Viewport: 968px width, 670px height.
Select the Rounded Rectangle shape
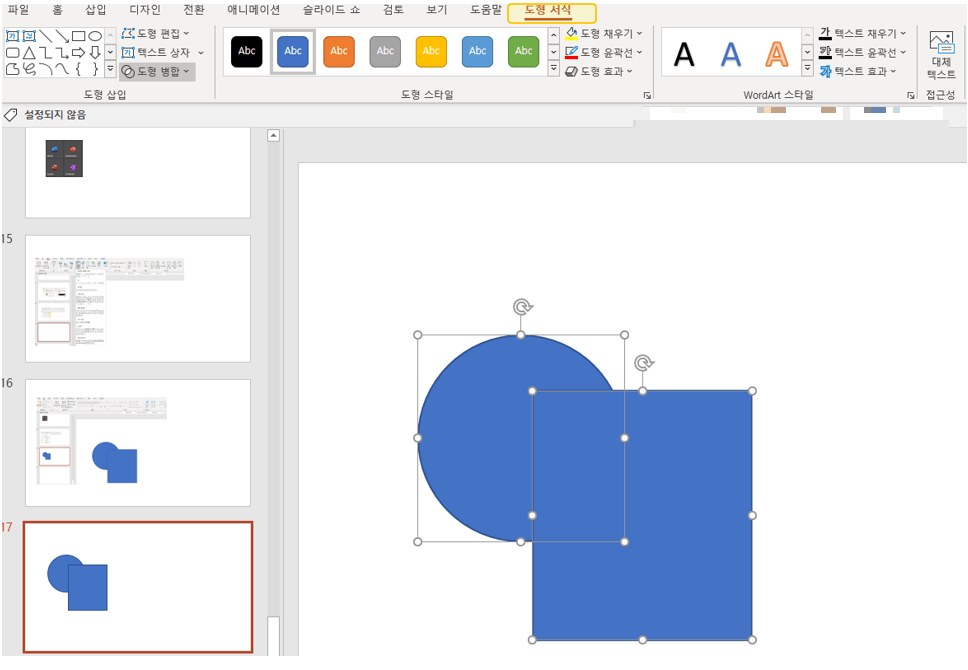(12, 52)
